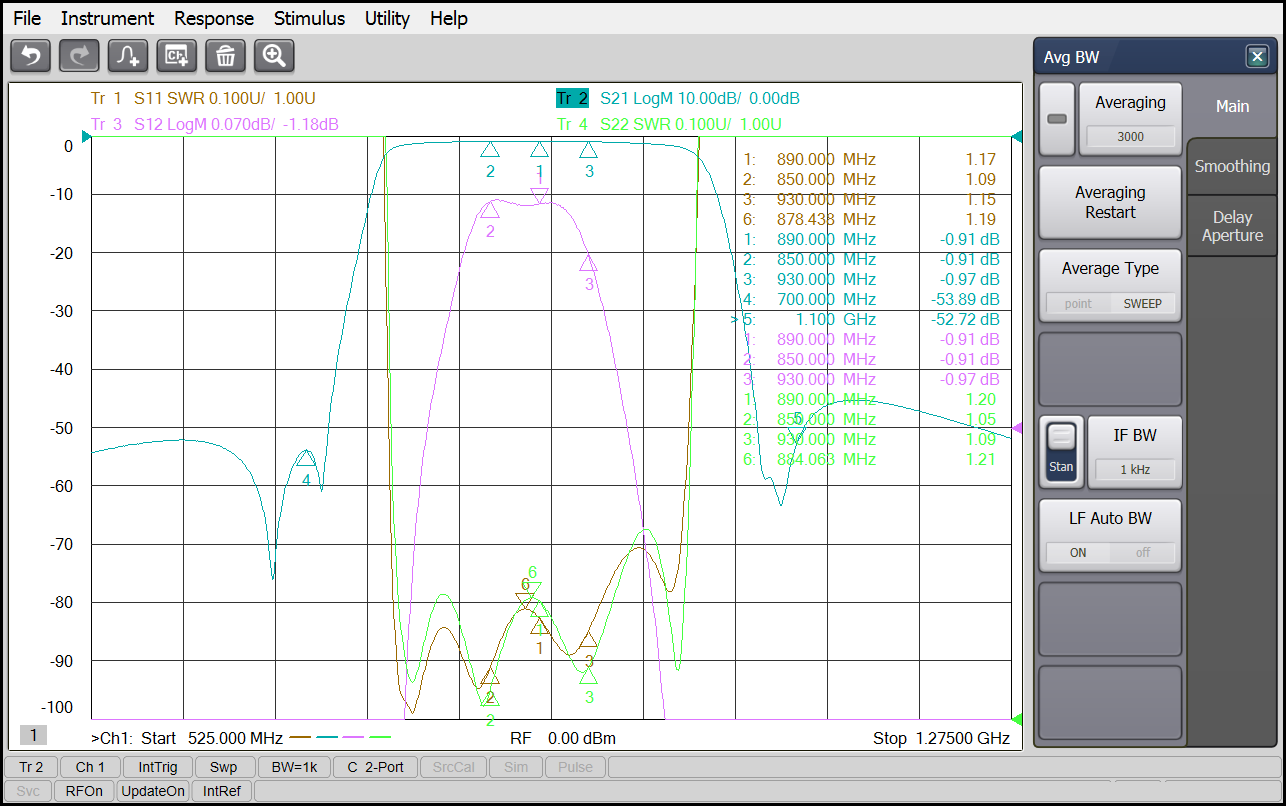
Task: Open the Instrument menu
Action: pyautogui.click(x=107, y=18)
